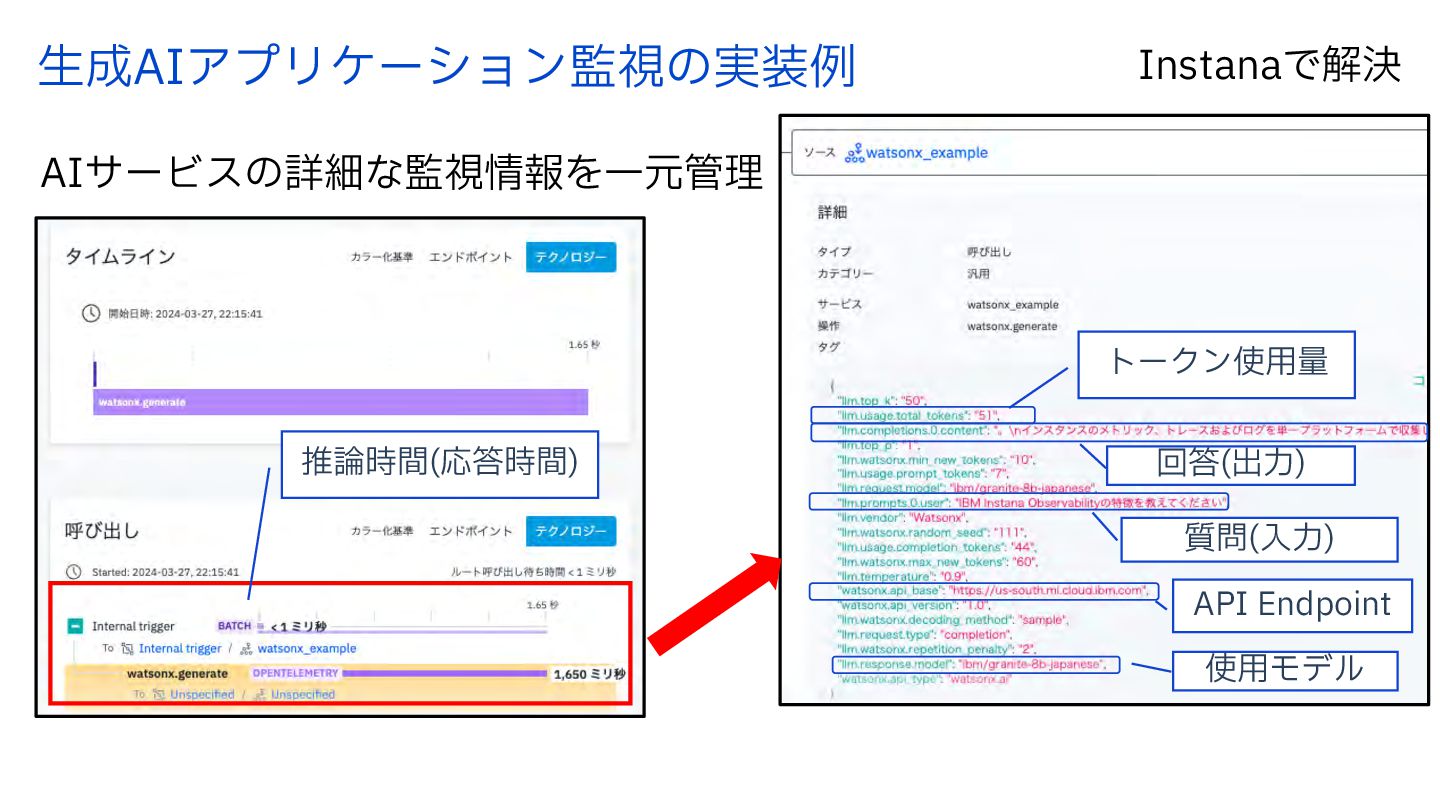
Task: Collapse the Internal trigger call row
Action: pos(75,627)
